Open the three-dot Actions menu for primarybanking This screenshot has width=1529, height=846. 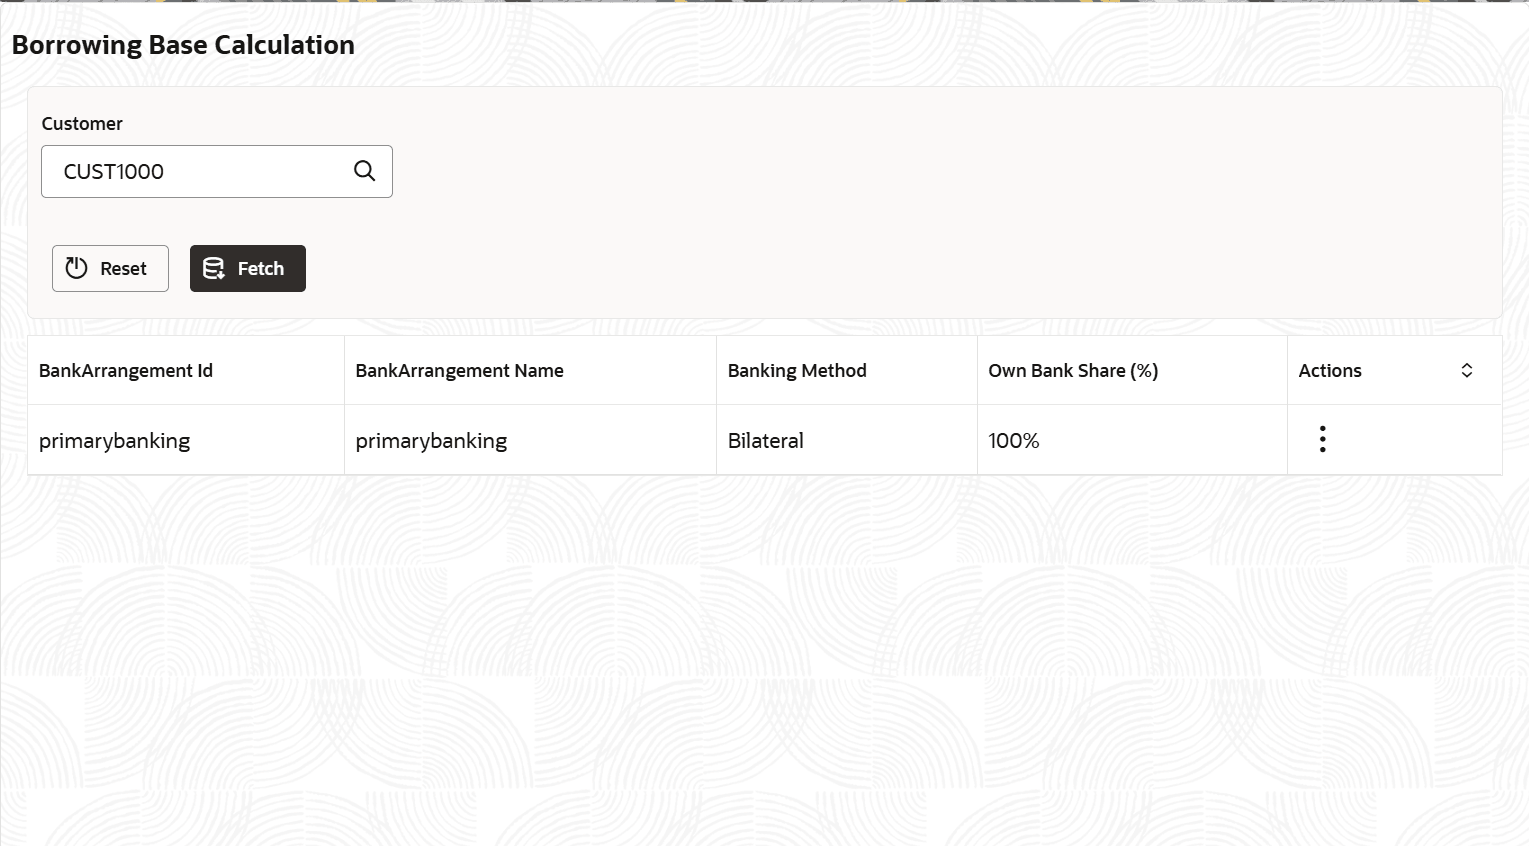pos(1322,439)
